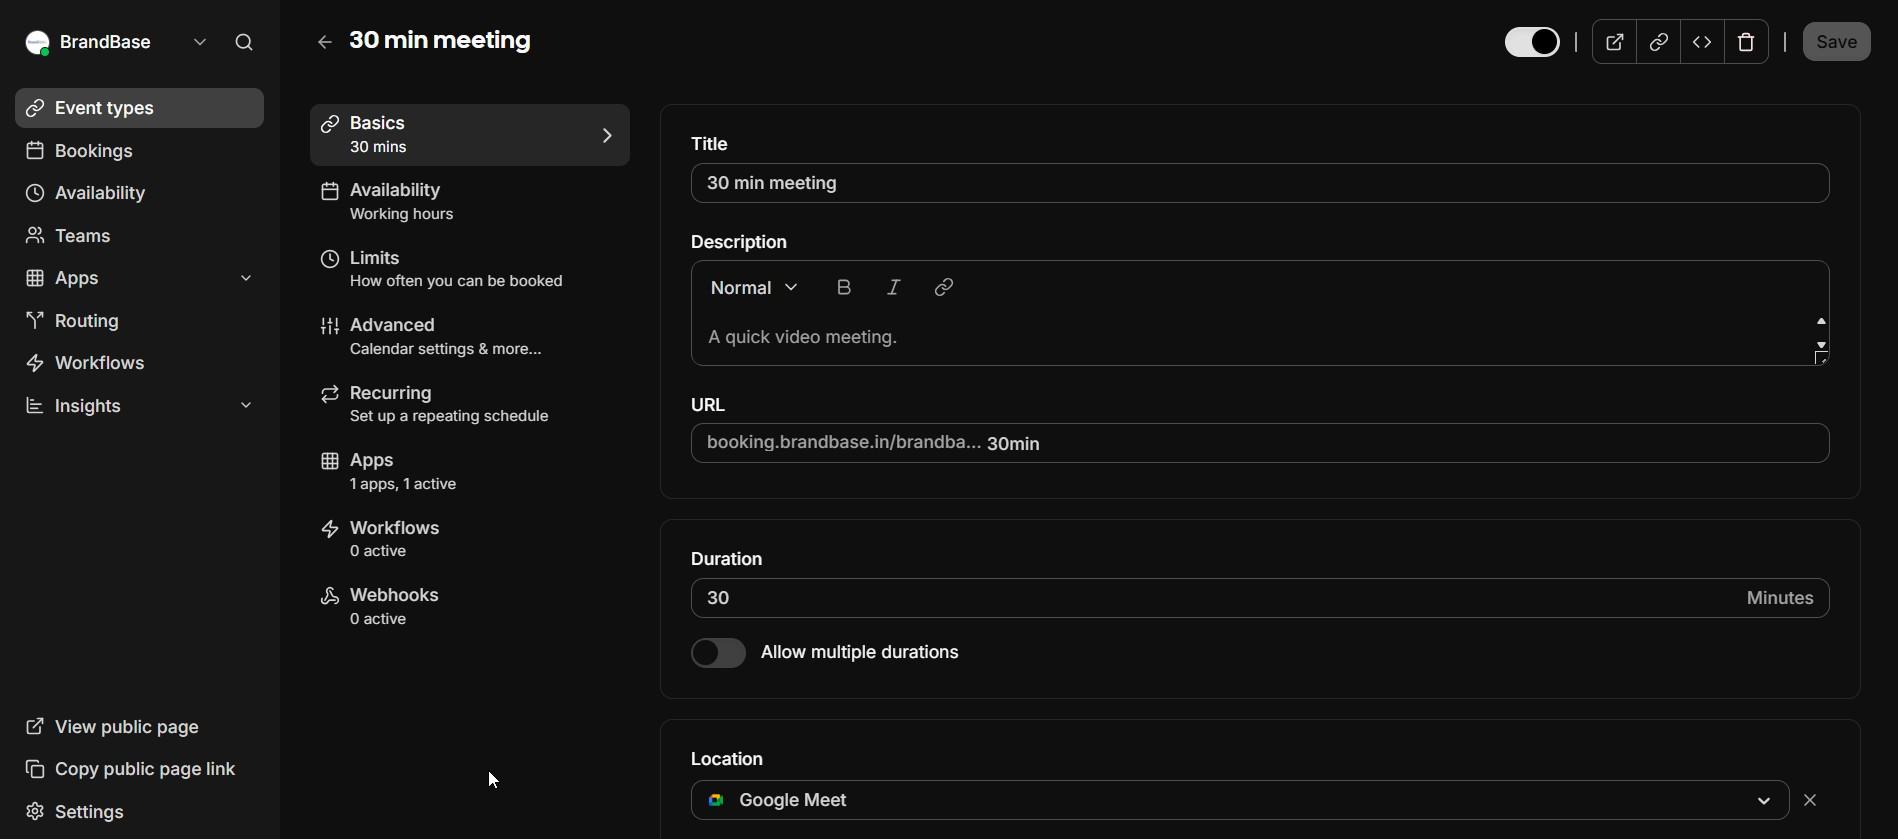Go back using the left arrow icon
Viewport: 1898px width, 839px height.
click(324, 43)
